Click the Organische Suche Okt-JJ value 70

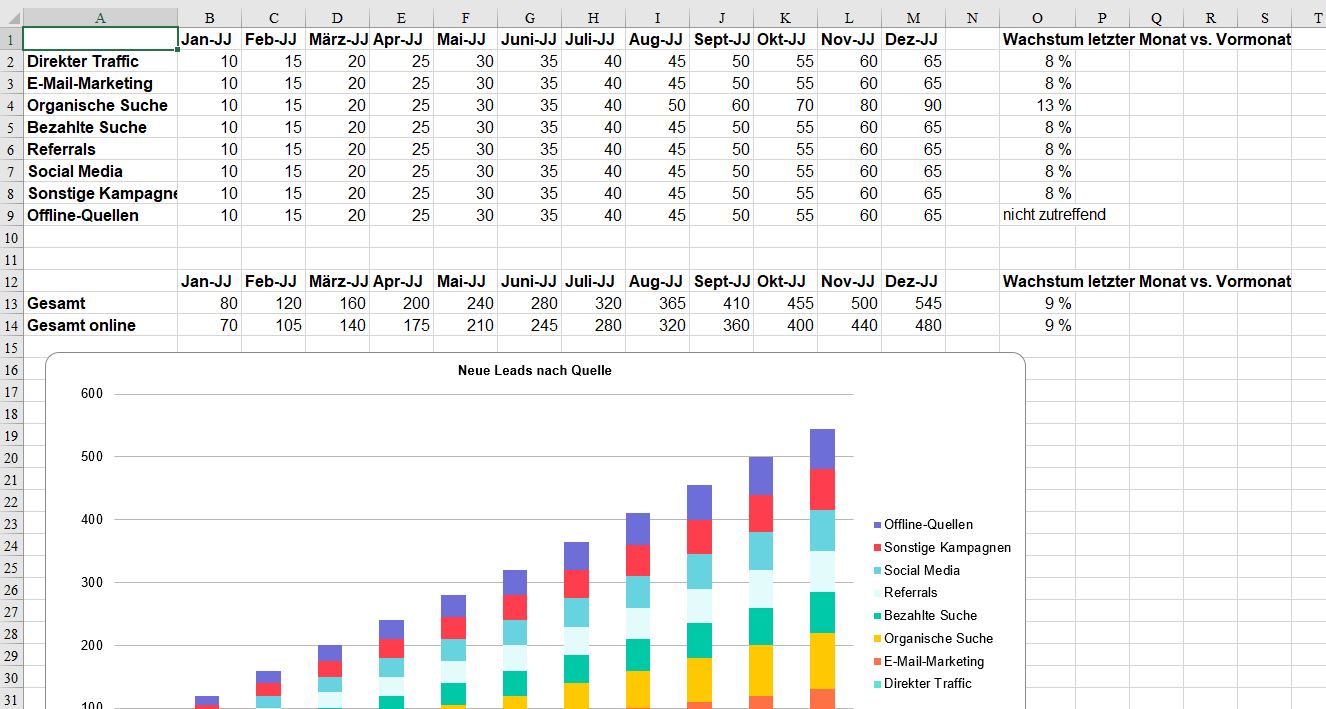coord(785,105)
